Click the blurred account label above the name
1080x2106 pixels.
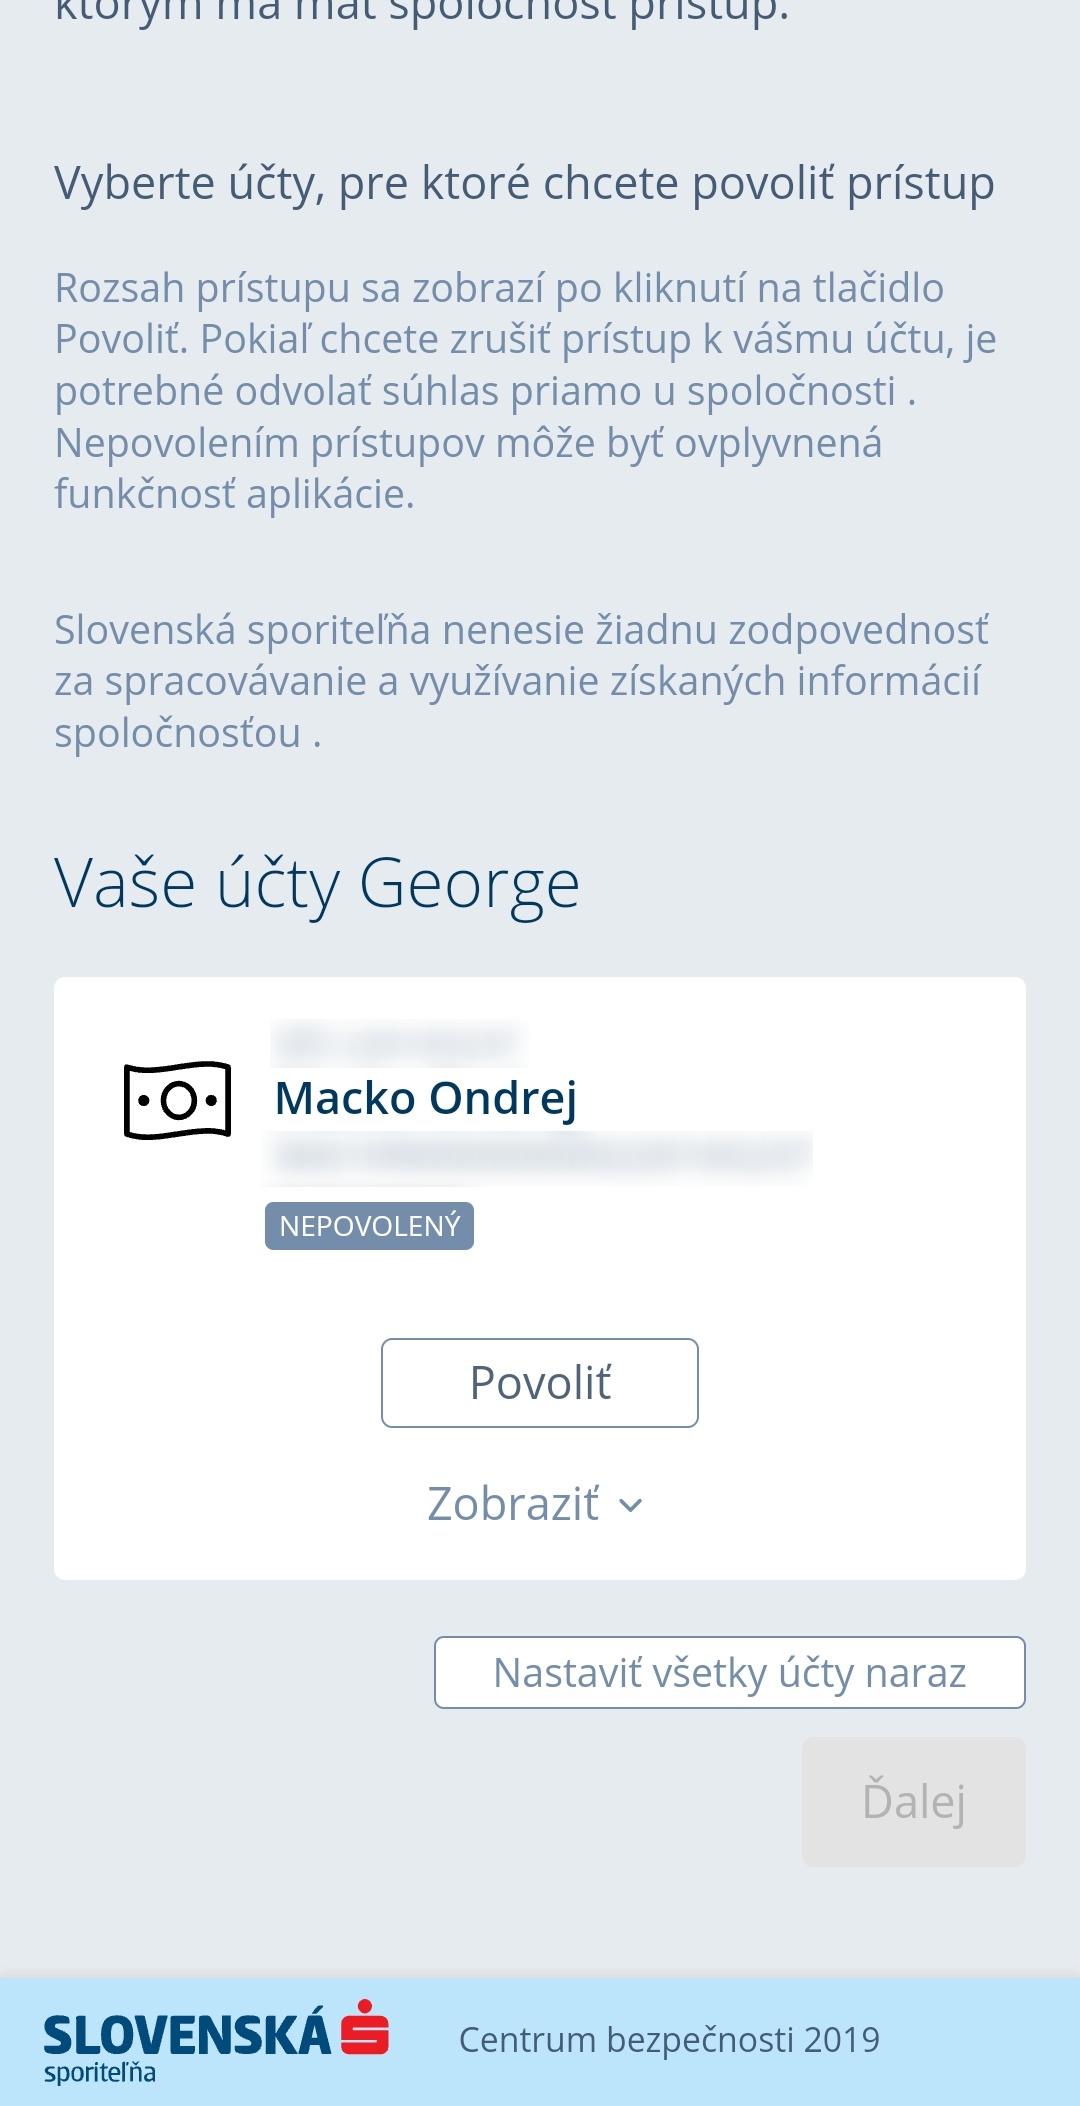398,1043
